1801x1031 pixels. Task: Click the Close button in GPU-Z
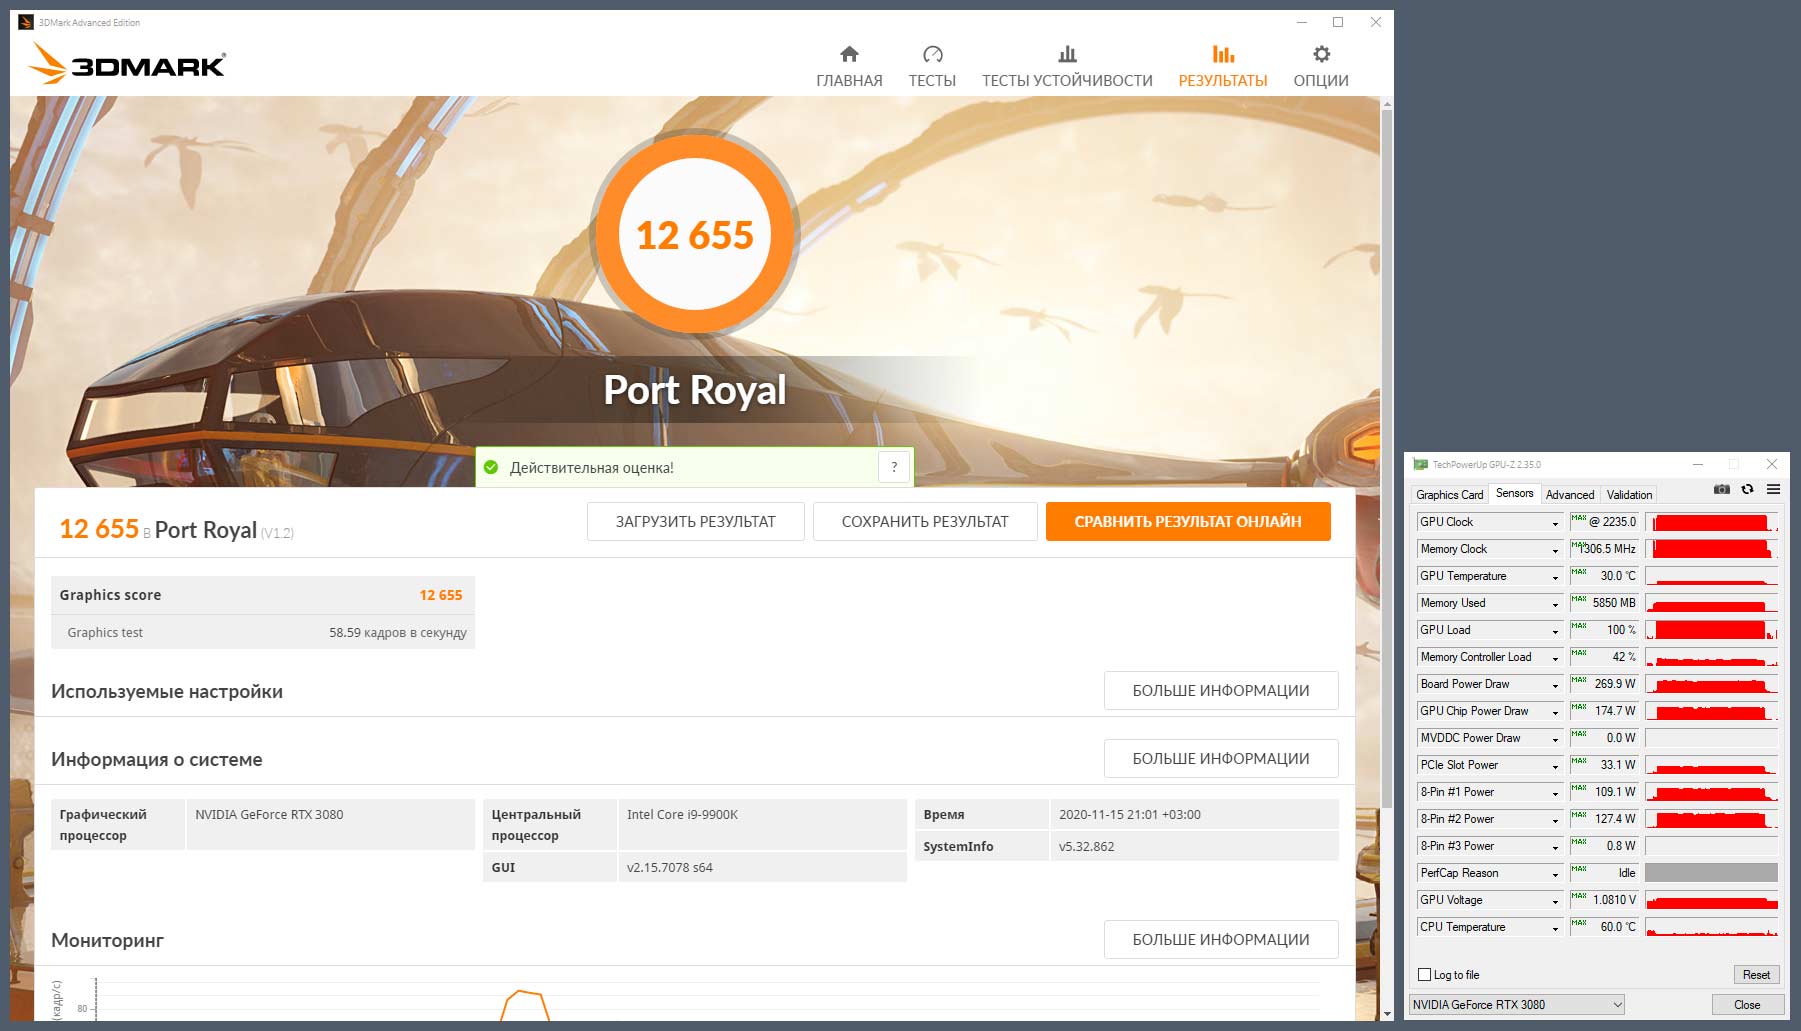[x=1747, y=1004]
